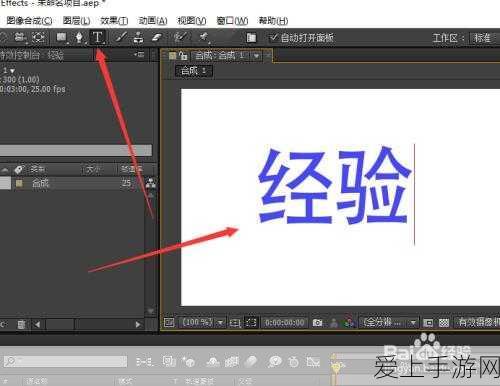Select the Eraser tool
The height and width of the screenshot is (386, 500).
pos(156,37)
